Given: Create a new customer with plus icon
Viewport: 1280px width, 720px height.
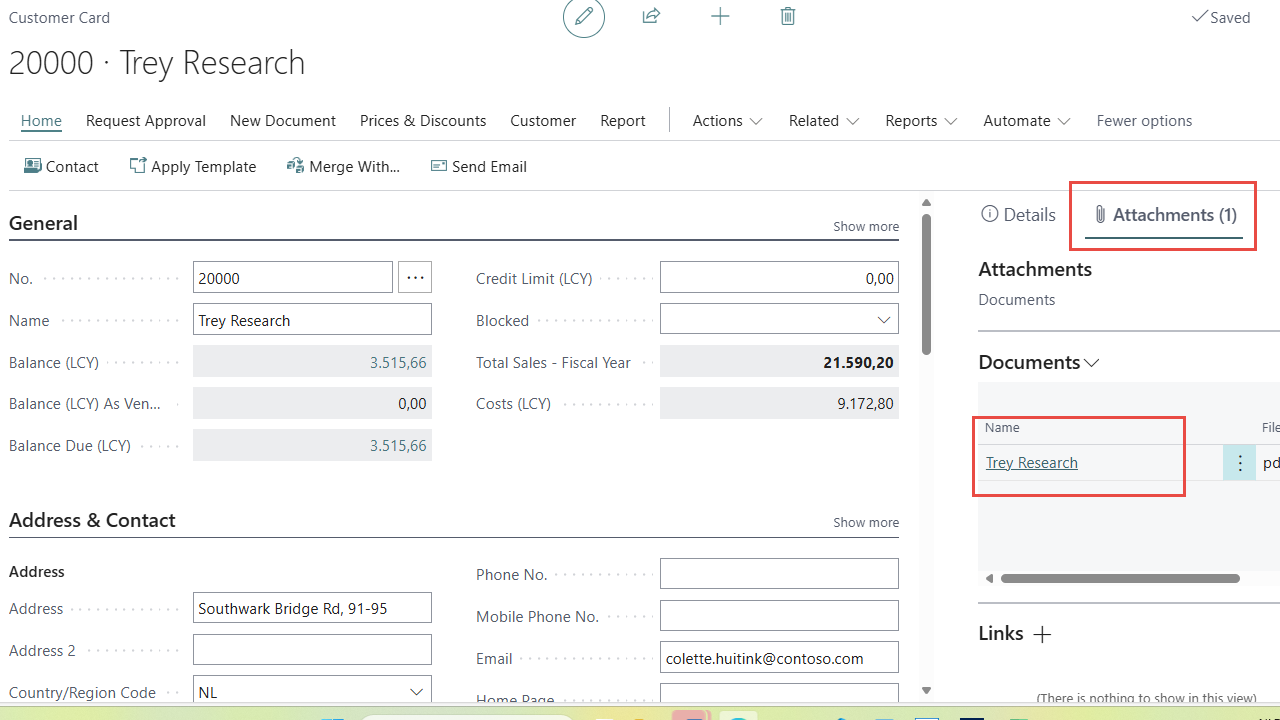Looking at the screenshot, I should pos(720,16).
